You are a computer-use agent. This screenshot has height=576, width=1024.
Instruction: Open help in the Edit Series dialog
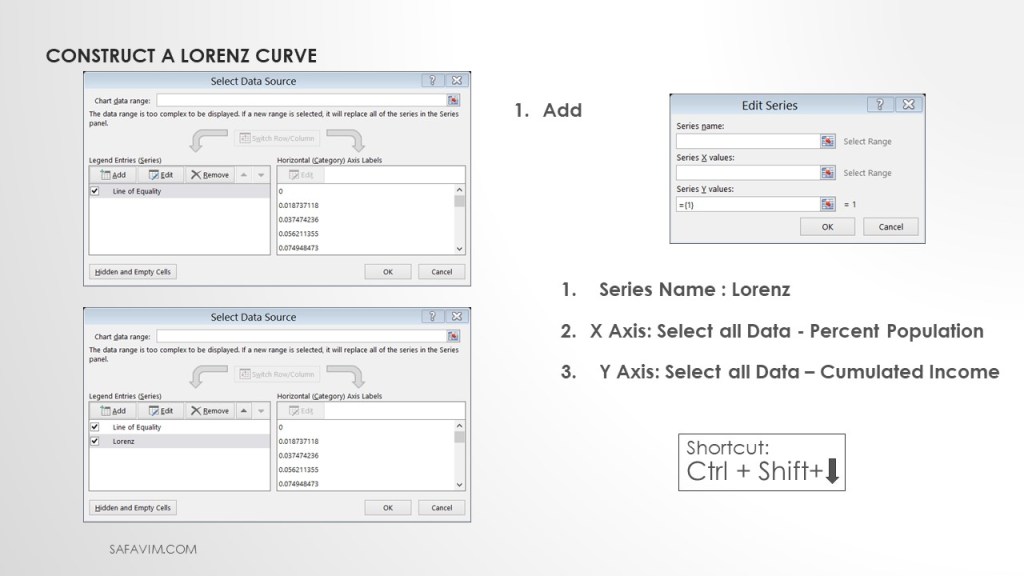click(x=881, y=105)
